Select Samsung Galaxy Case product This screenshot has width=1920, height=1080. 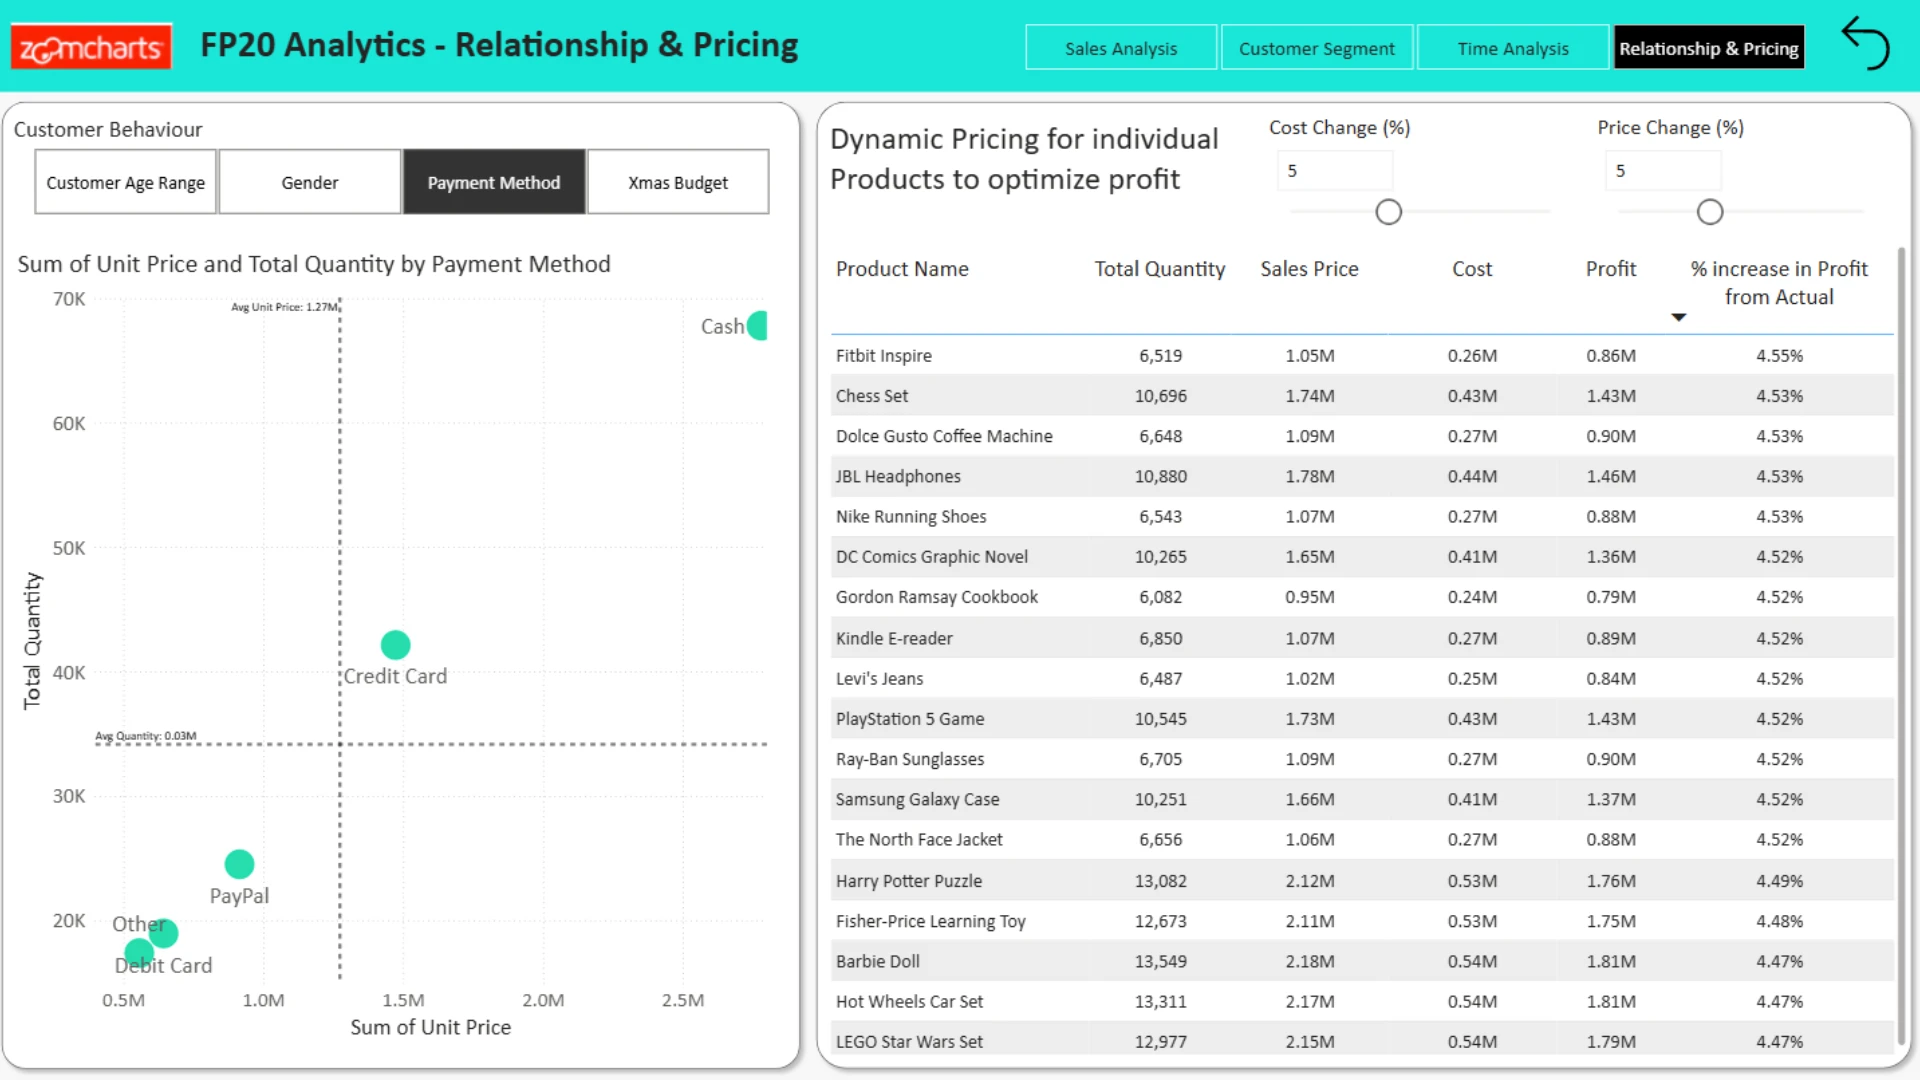pos(1362,799)
